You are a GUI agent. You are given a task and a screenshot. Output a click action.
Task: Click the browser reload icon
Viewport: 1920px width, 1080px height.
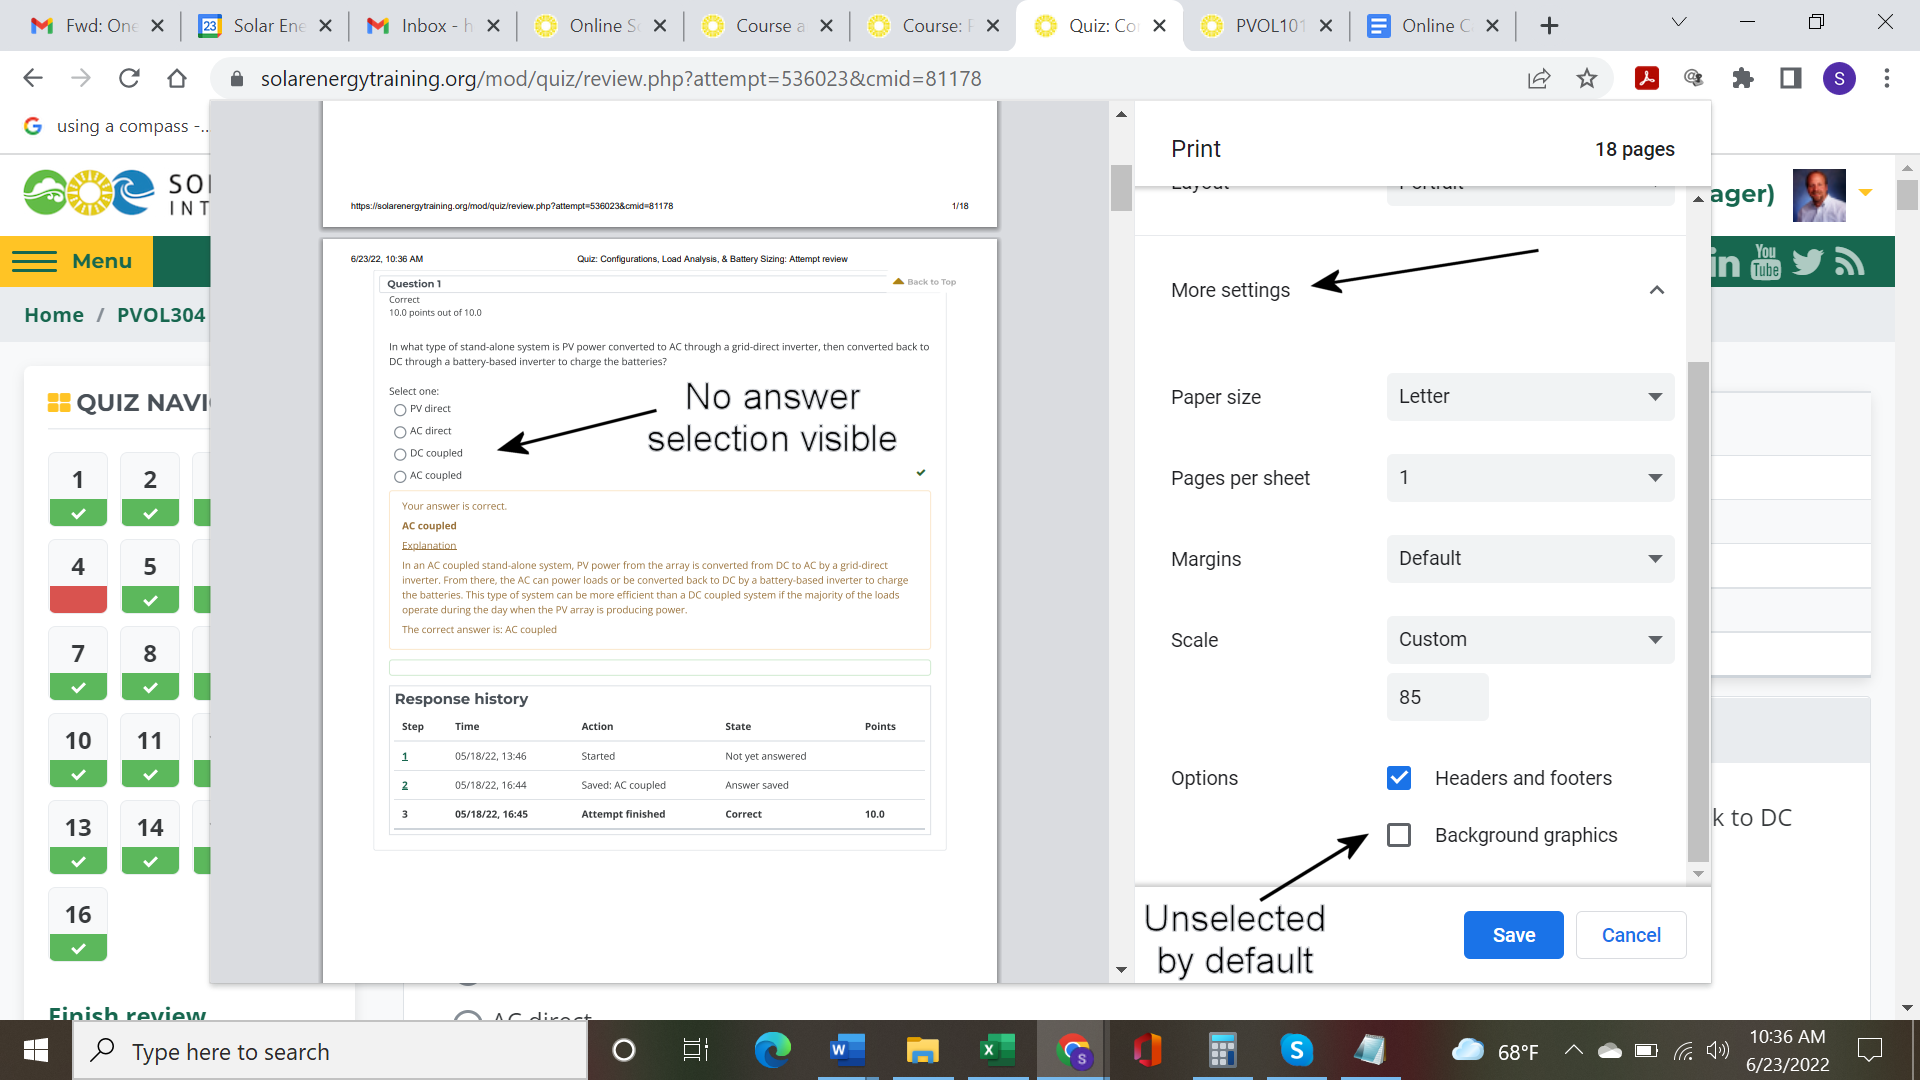tap(129, 78)
